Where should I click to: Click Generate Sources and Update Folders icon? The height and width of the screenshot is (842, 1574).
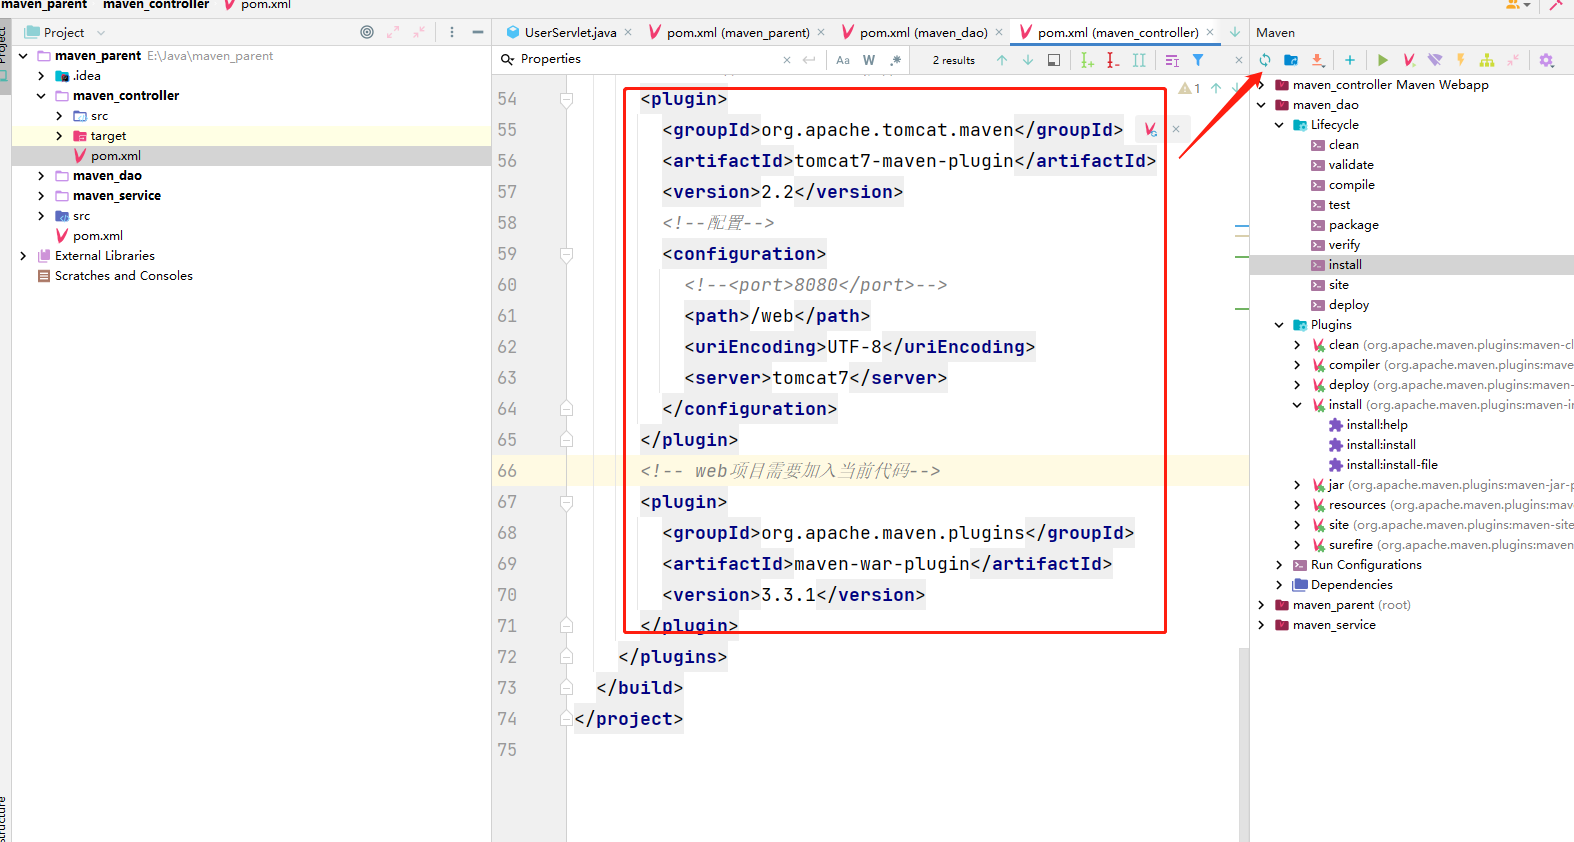tap(1291, 60)
